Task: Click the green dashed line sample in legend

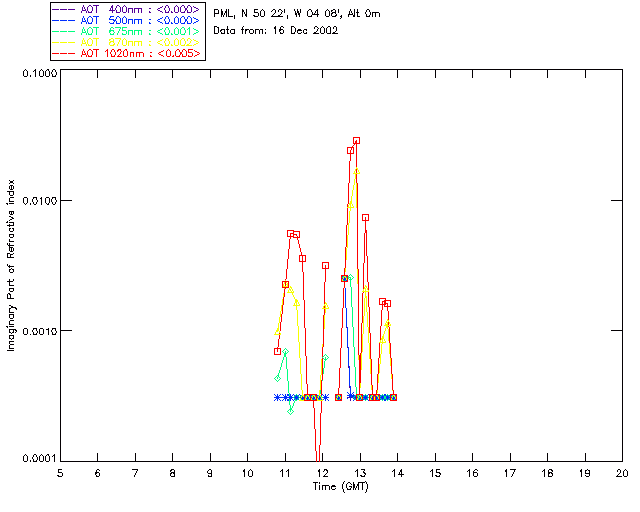Action: [64, 31]
